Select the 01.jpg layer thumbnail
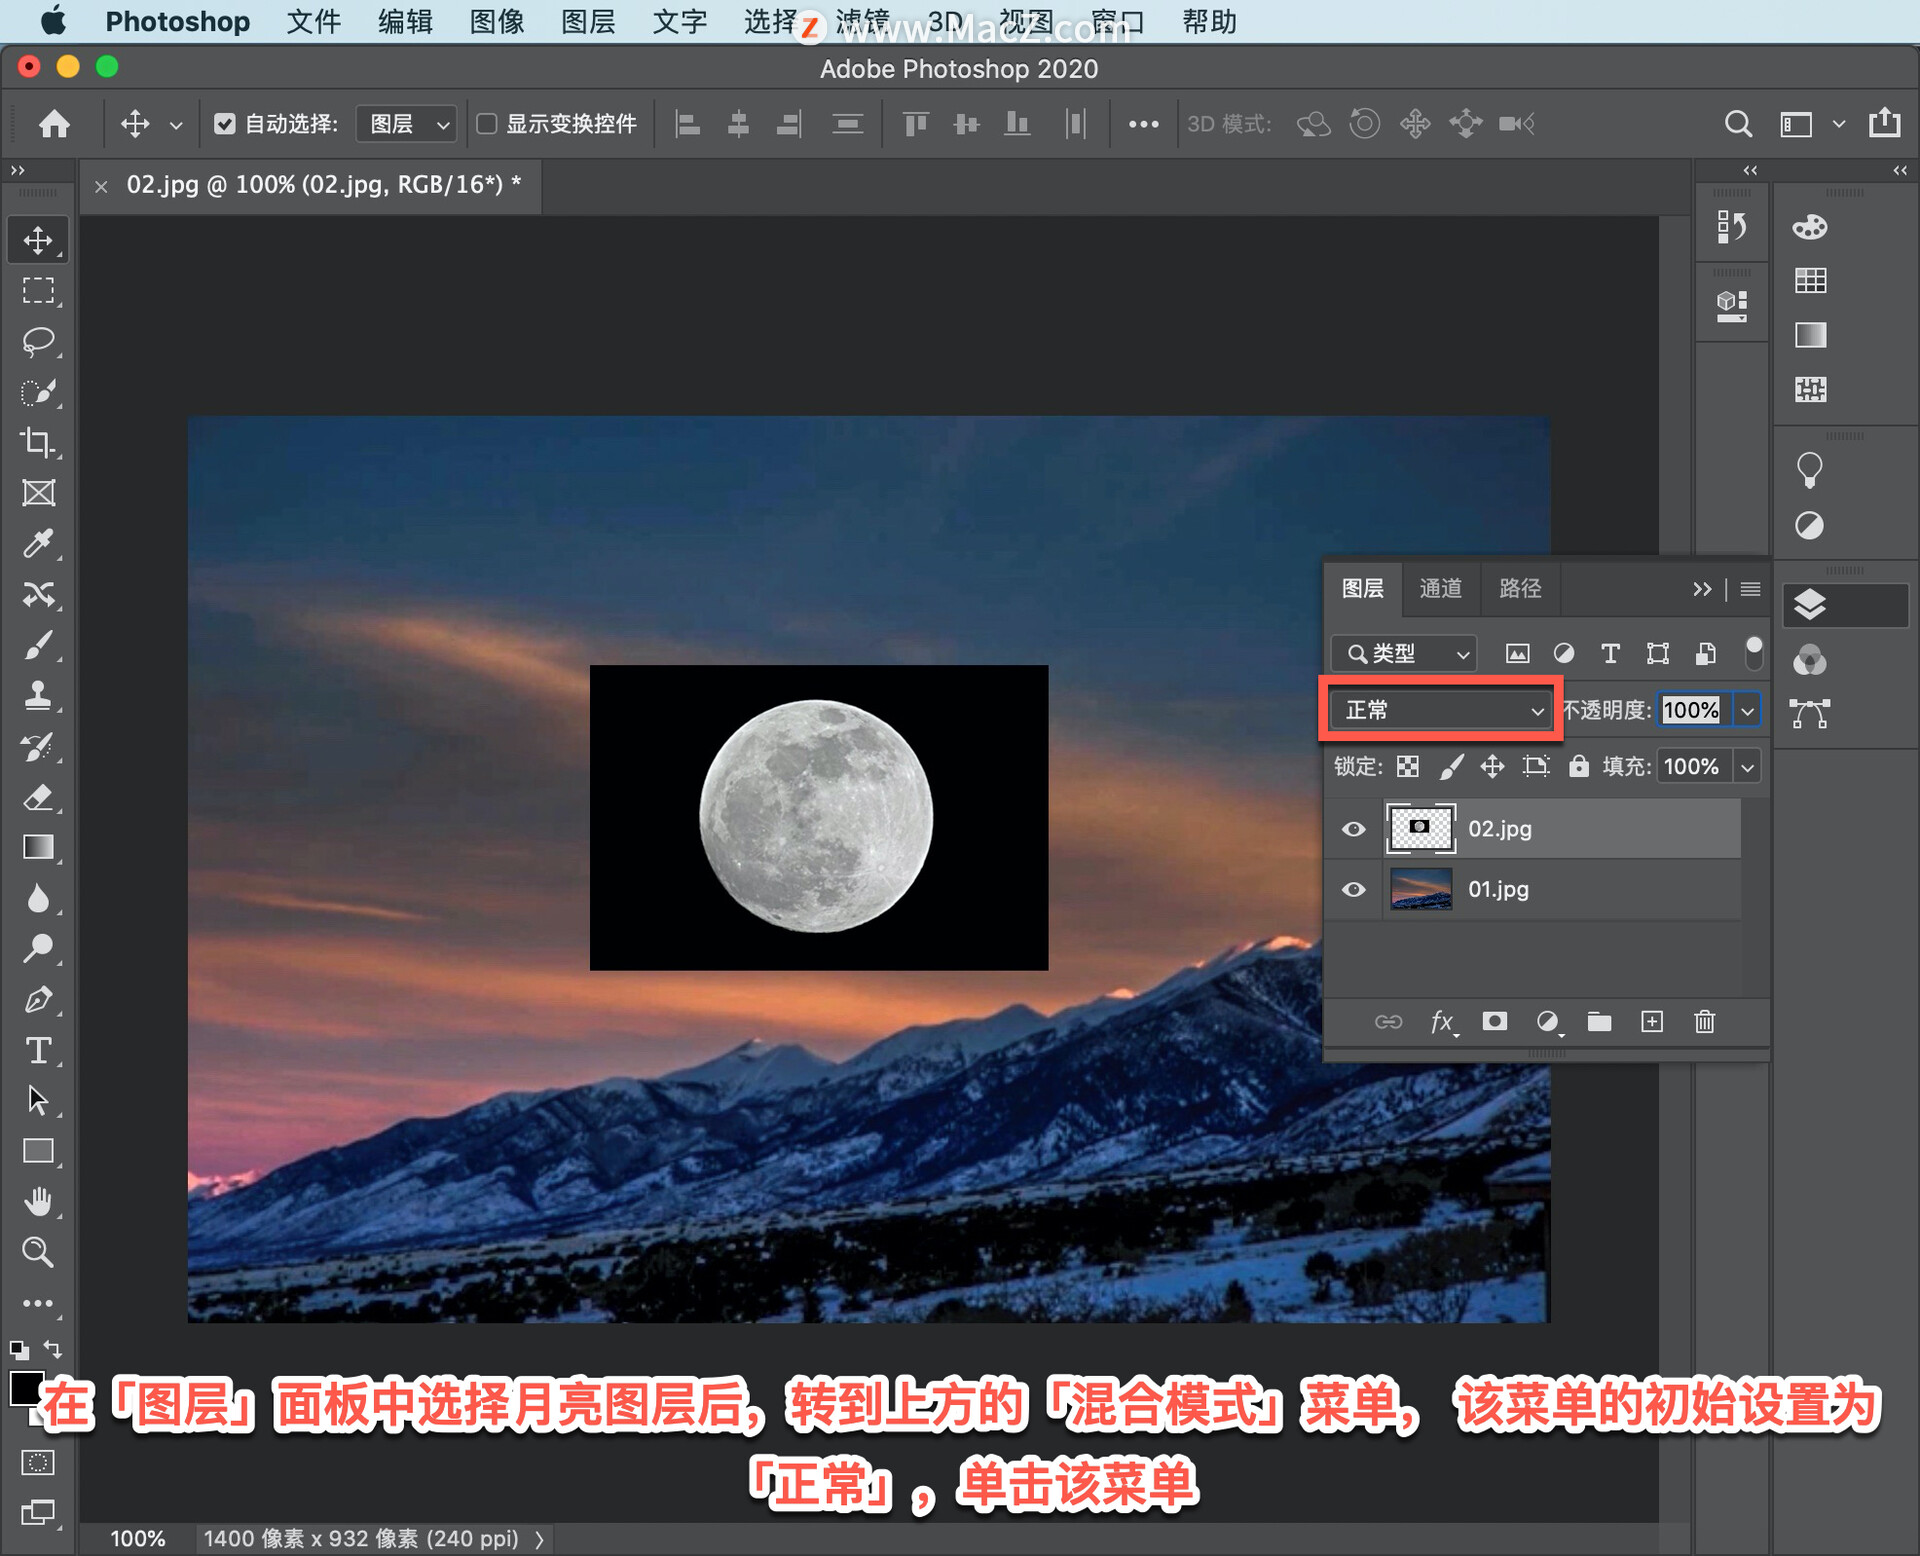 pos(1420,889)
